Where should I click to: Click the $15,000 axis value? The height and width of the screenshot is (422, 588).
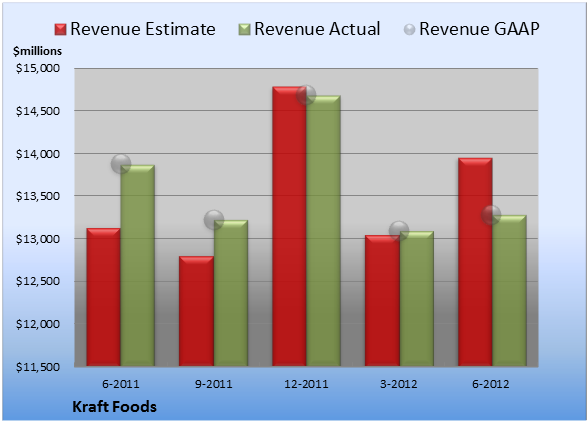coord(38,68)
